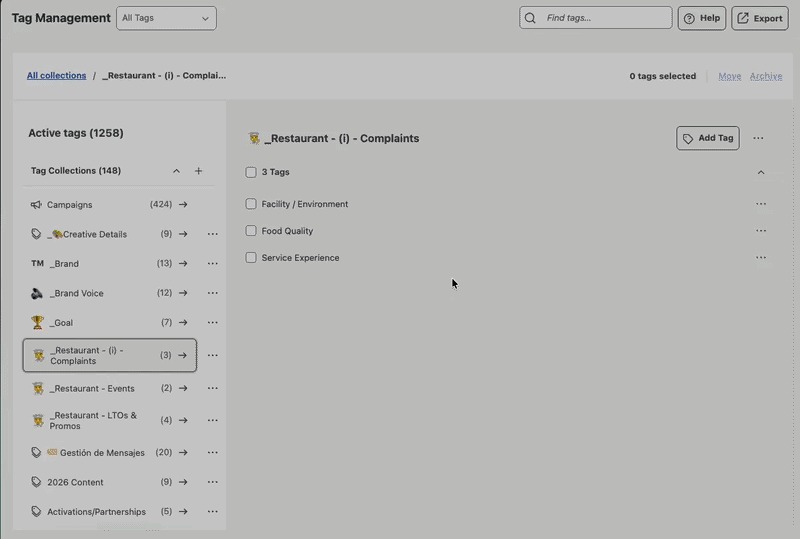800x539 pixels.
Task: Open more options for Service Experience tag
Action: [761, 258]
